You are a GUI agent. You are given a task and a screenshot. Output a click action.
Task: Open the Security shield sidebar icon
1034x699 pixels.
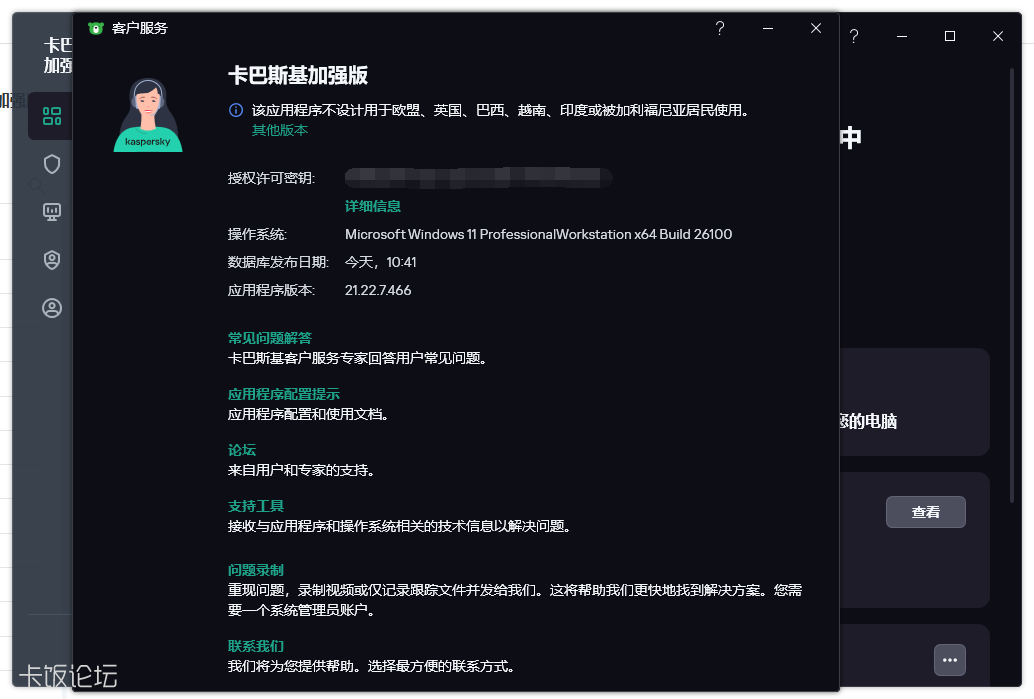51,164
